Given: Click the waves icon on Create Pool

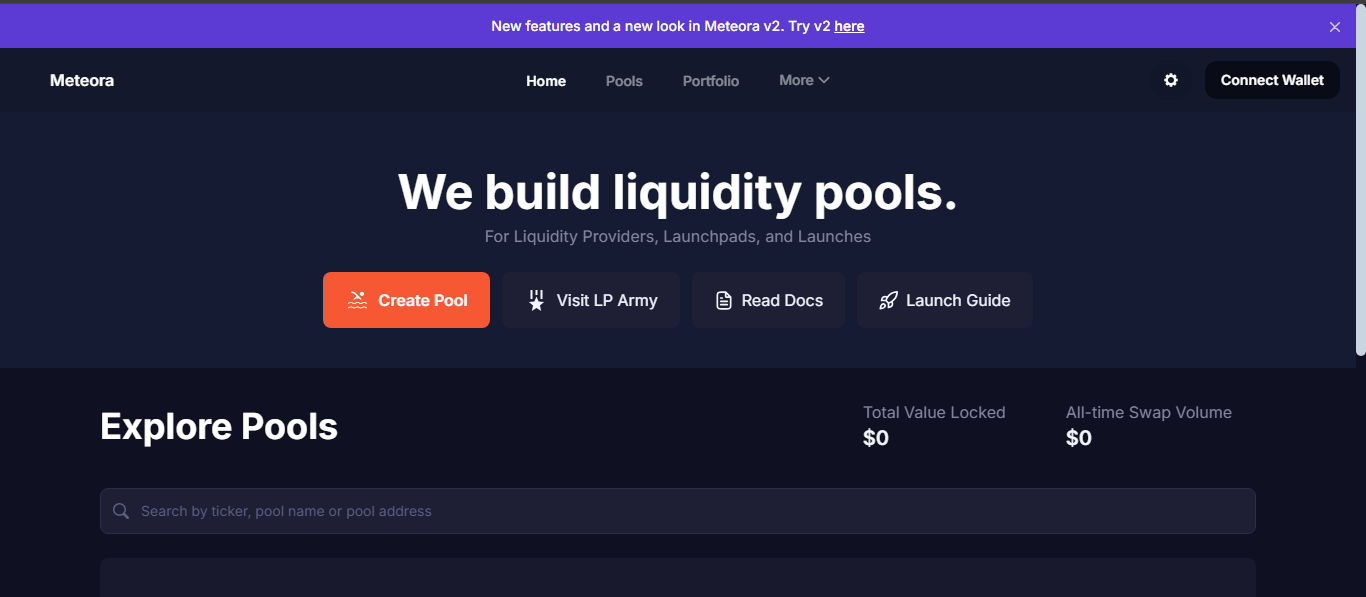Looking at the screenshot, I should click(x=357, y=300).
